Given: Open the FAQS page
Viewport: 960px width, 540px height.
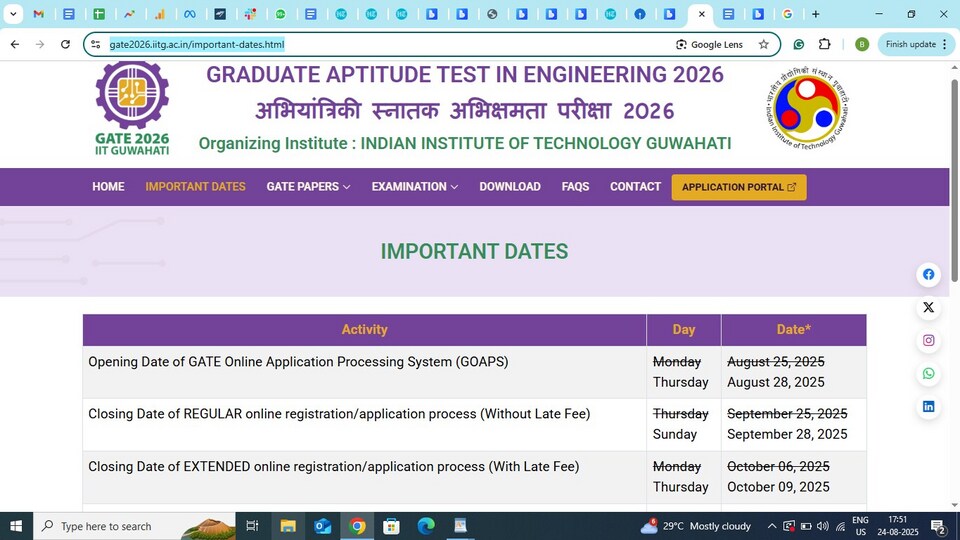Looking at the screenshot, I should point(576,187).
